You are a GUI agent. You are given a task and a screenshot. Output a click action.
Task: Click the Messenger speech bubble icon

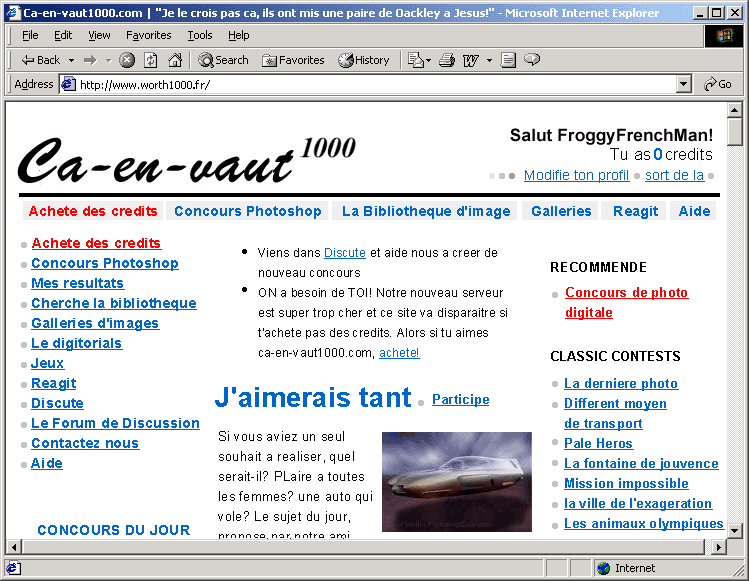(x=532, y=60)
